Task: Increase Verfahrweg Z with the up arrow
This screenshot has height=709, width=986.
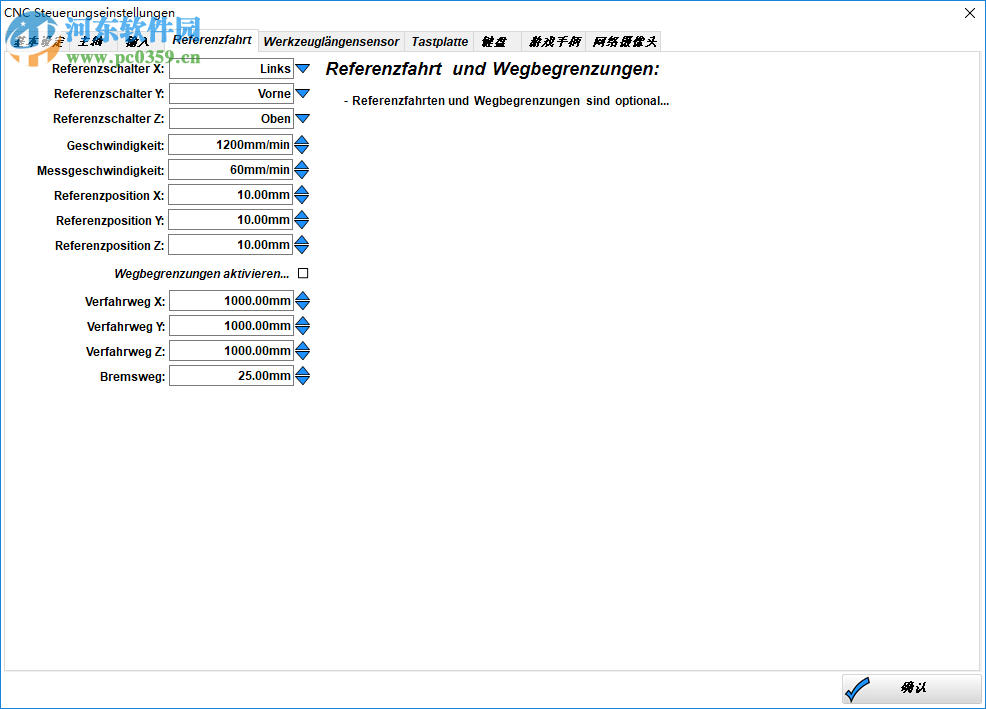Action: [x=302, y=346]
